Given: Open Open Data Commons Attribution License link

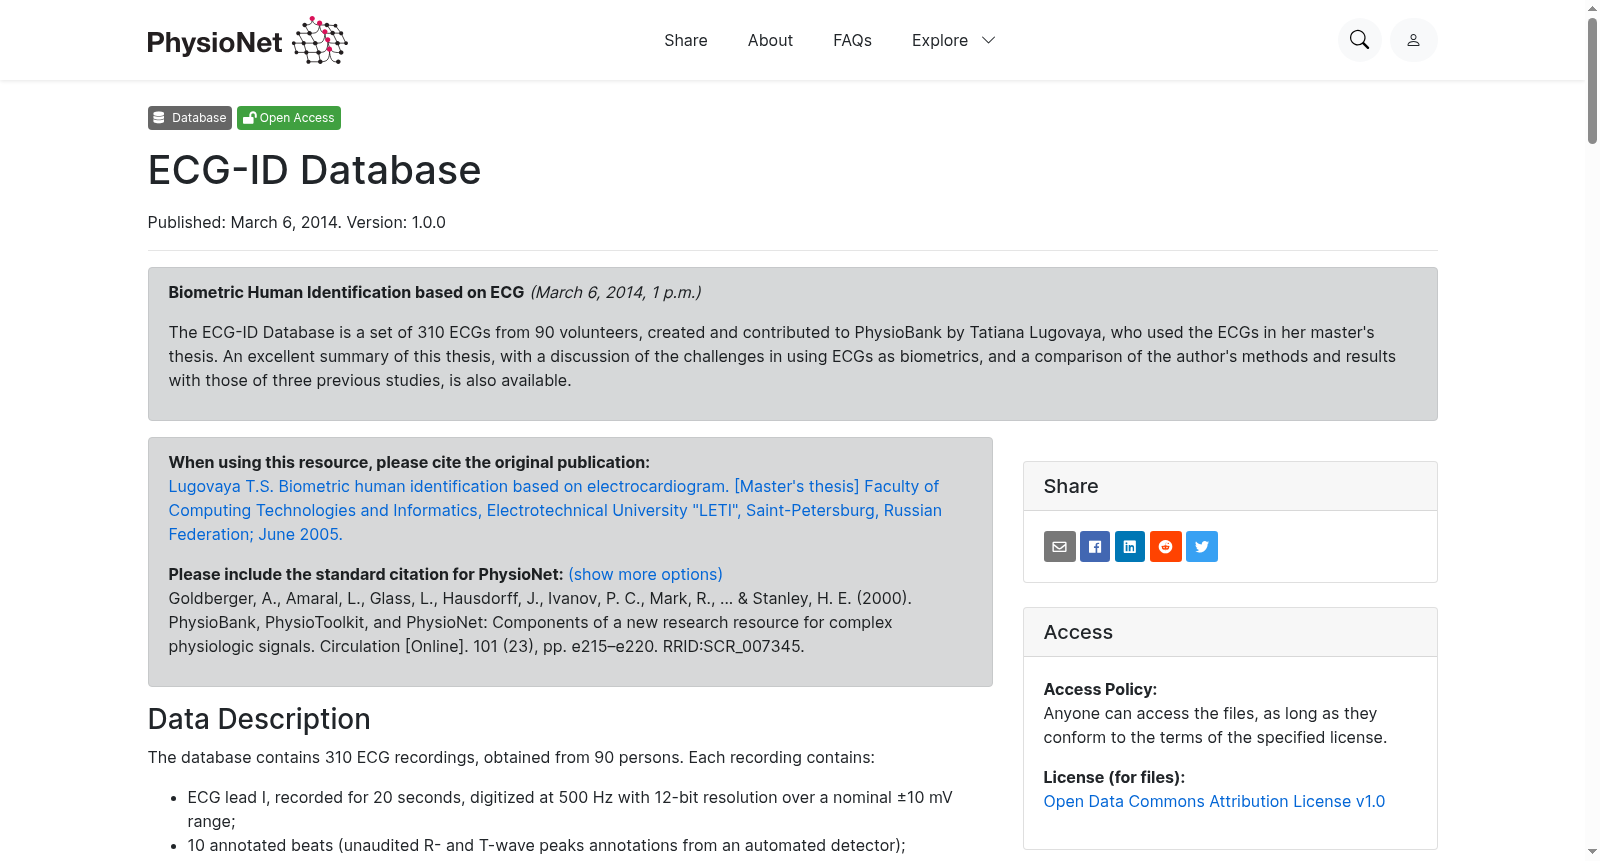Looking at the screenshot, I should coord(1214,801).
